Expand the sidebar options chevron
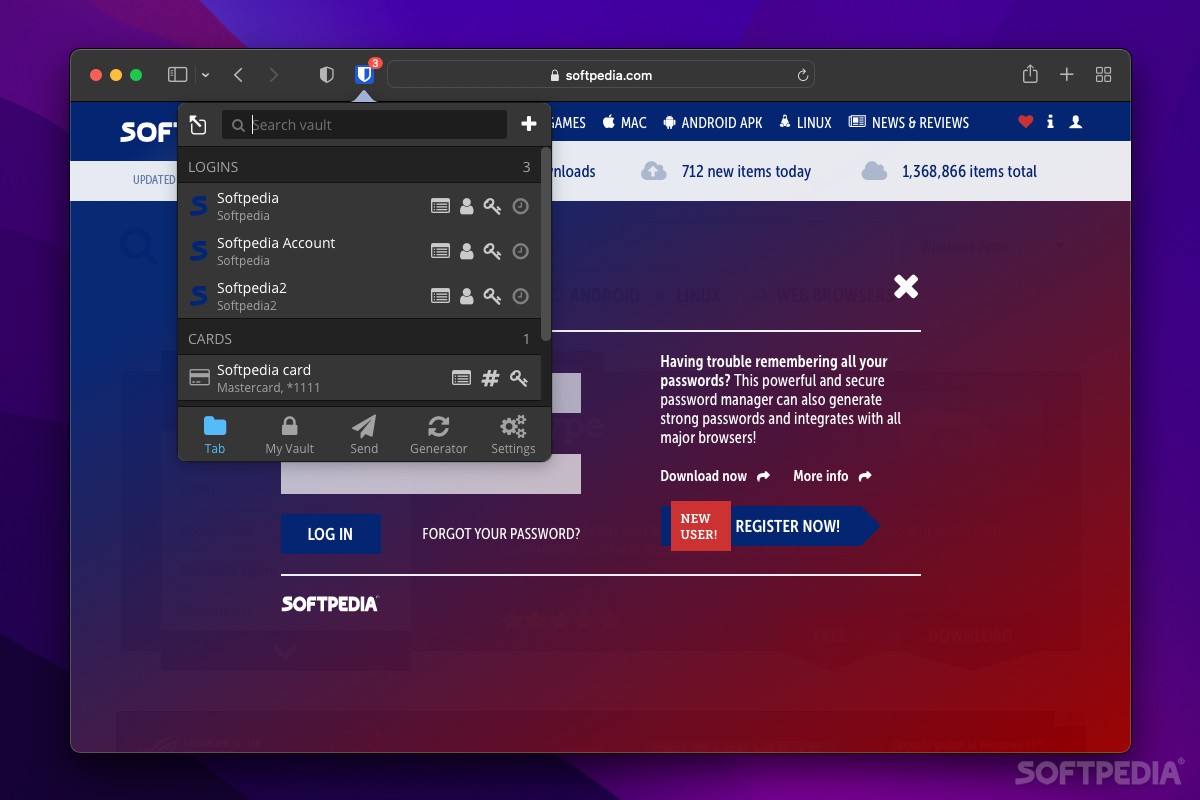1200x800 pixels. pos(206,74)
